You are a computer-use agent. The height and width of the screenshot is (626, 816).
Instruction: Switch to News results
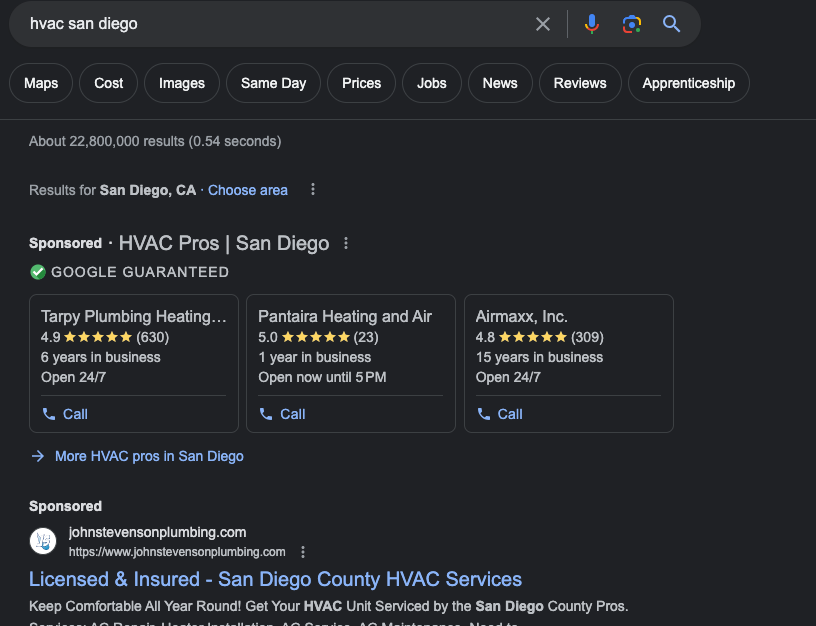500,83
